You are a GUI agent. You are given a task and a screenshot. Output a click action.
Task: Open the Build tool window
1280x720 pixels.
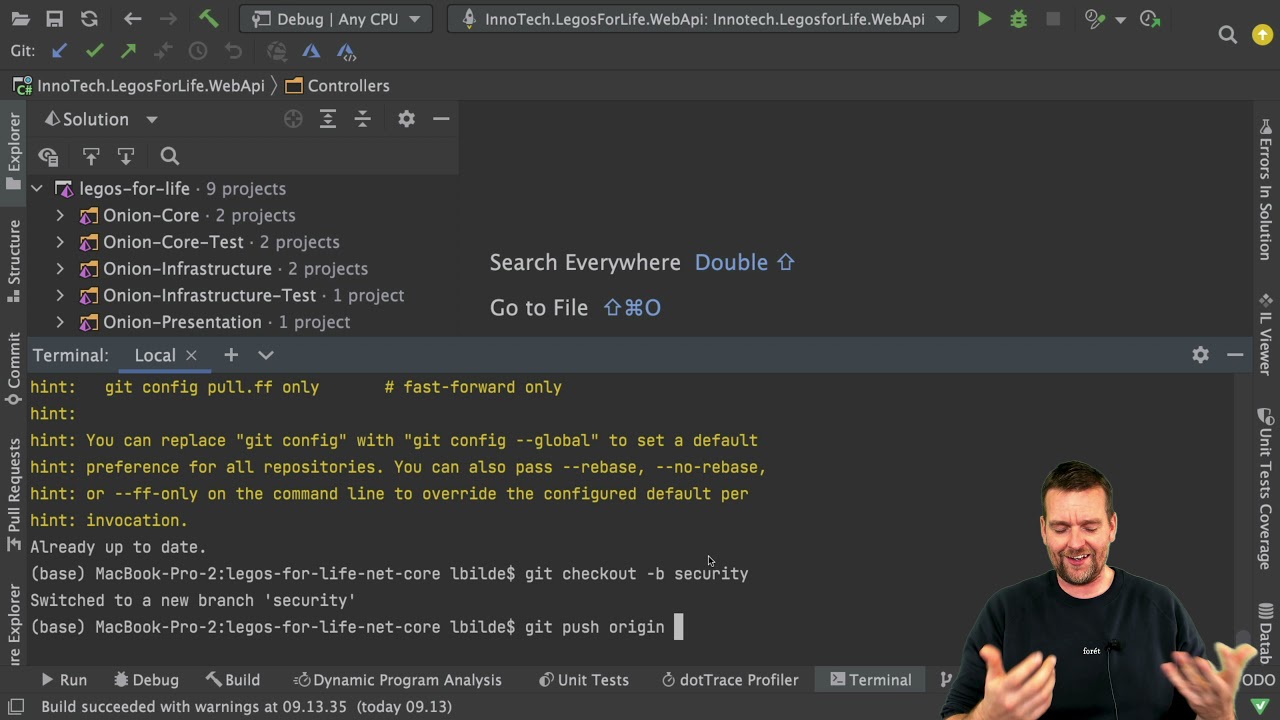(233, 680)
